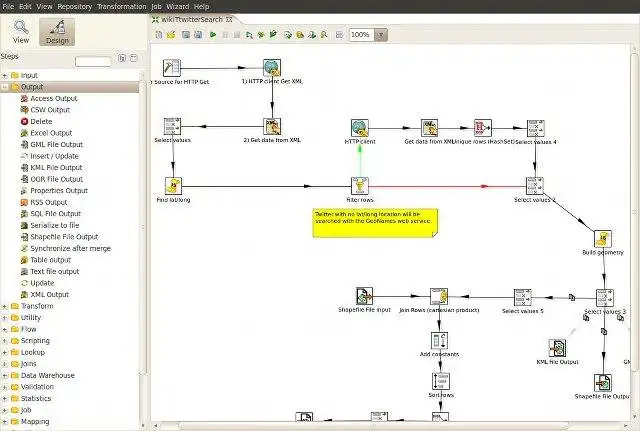Select the 'Unique rows (HashSet)' step icon
This screenshot has width=640, height=431.
pyautogui.click(x=483, y=128)
